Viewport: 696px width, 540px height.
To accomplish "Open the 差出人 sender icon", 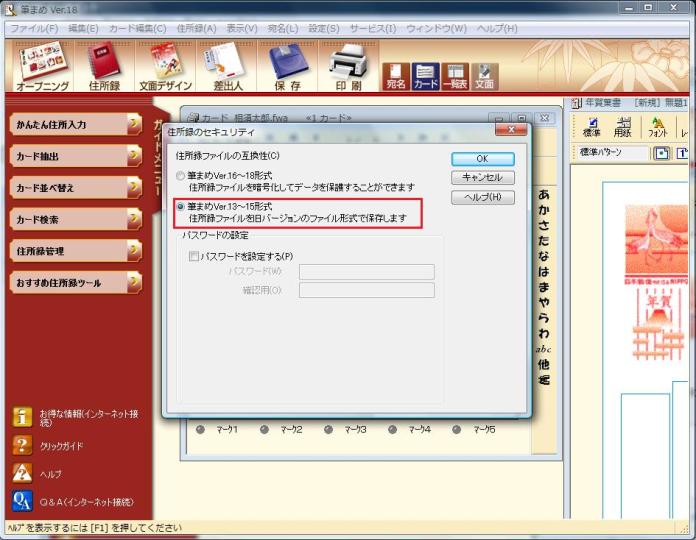I will tap(227, 67).
